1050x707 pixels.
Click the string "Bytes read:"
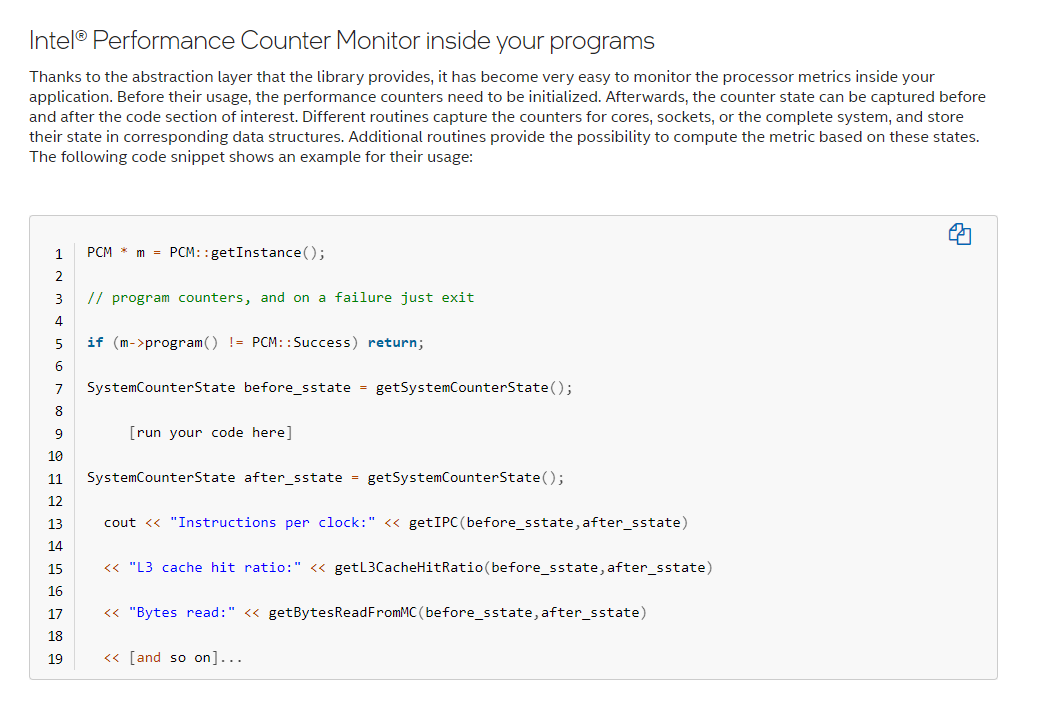coord(181,612)
